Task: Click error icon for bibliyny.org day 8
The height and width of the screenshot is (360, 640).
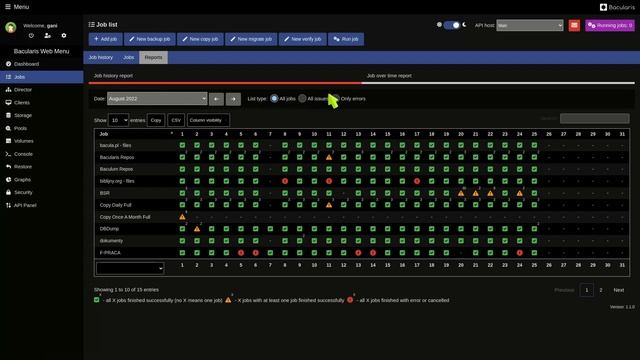Action: click(285, 181)
